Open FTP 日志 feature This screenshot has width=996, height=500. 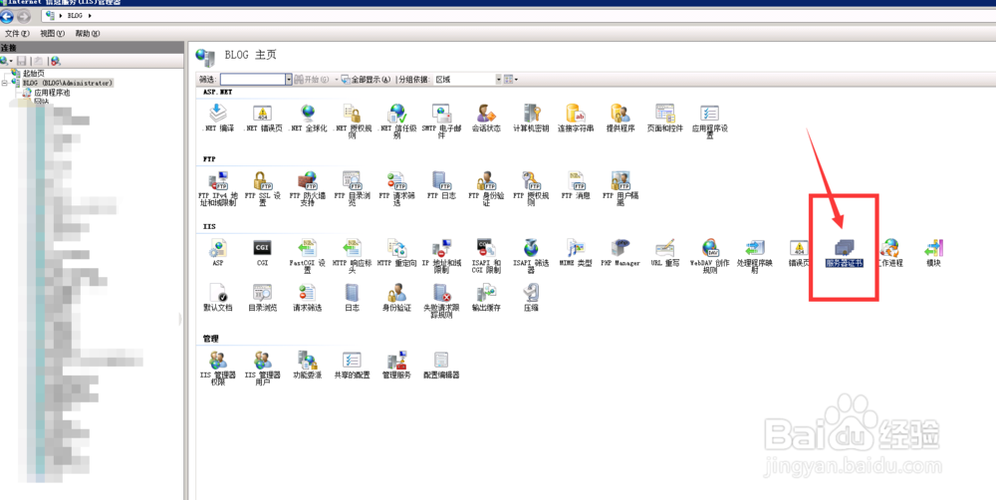441,186
